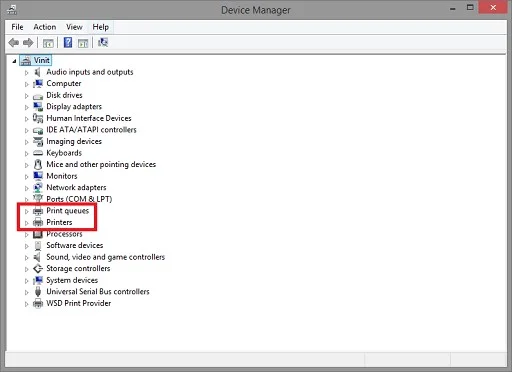Click the Show/Hide console tree icon
This screenshot has height=372, width=512.
pos(48,43)
